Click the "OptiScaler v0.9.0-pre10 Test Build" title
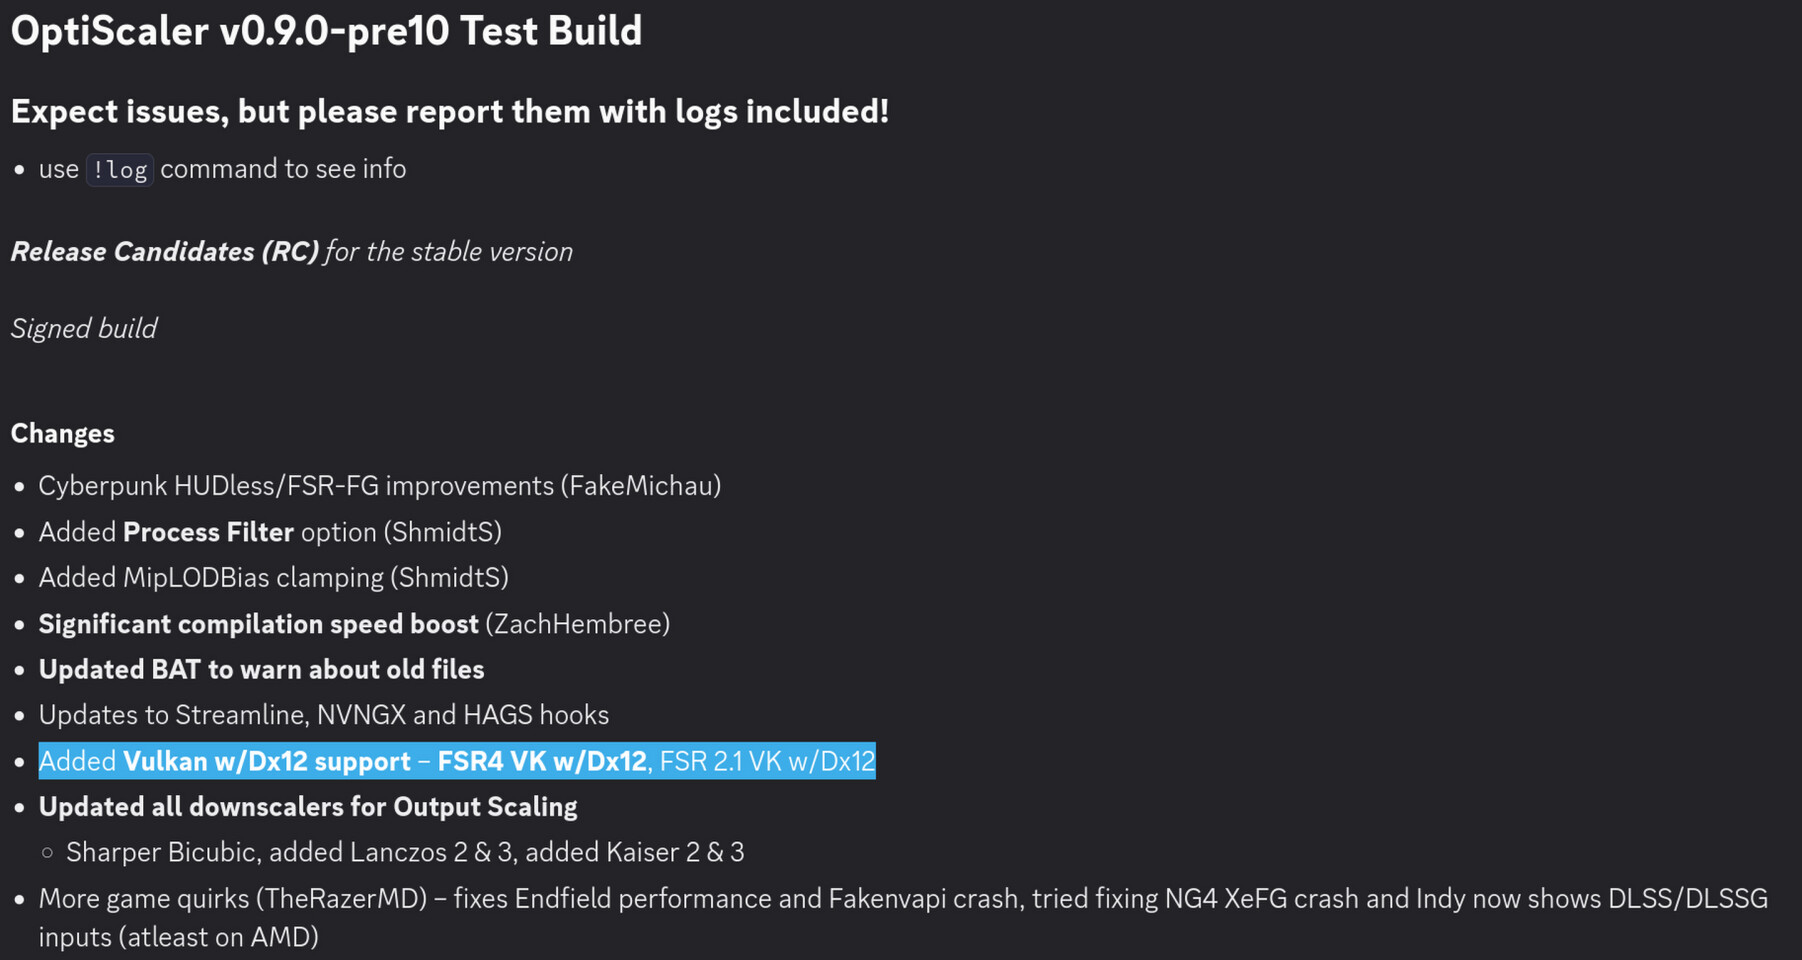 click(326, 31)
